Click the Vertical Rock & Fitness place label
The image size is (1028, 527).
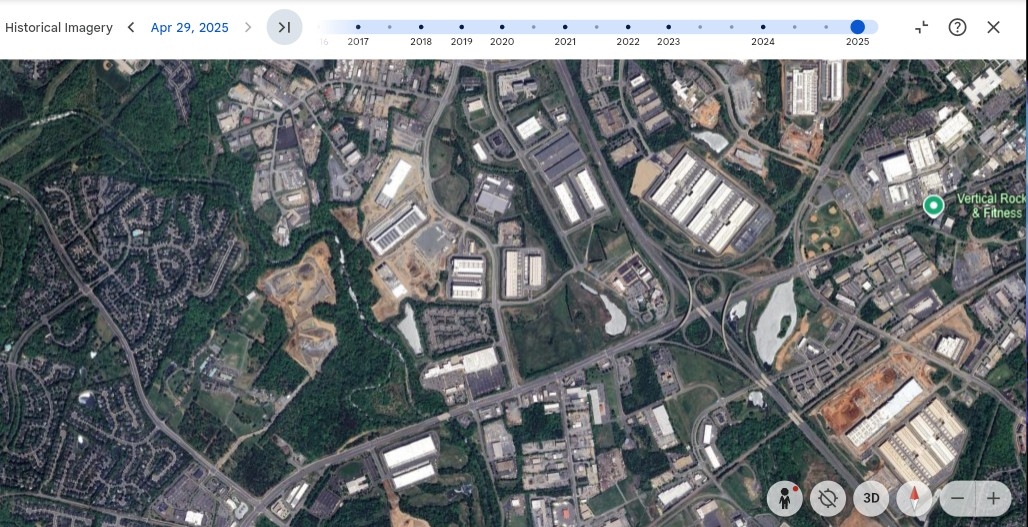(x=989, y=205)
